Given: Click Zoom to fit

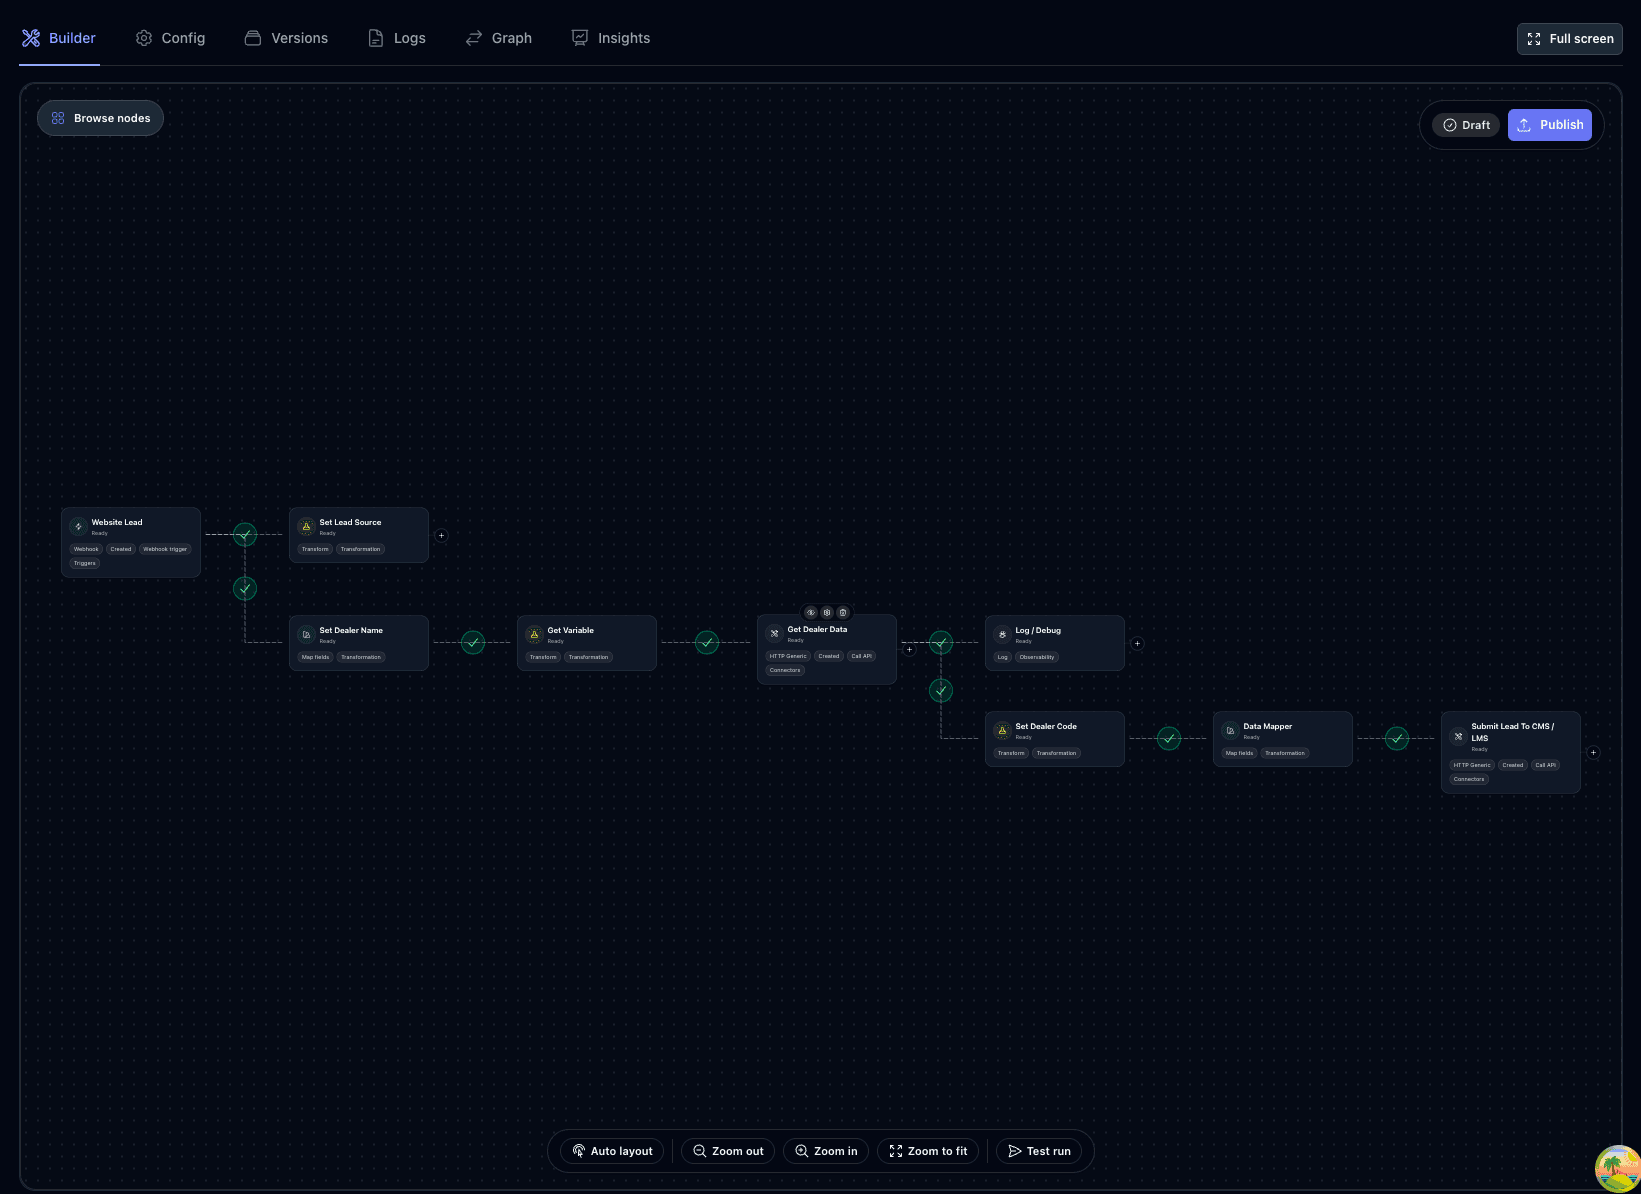Looking at the screenshot, I should coord(928,1151).
